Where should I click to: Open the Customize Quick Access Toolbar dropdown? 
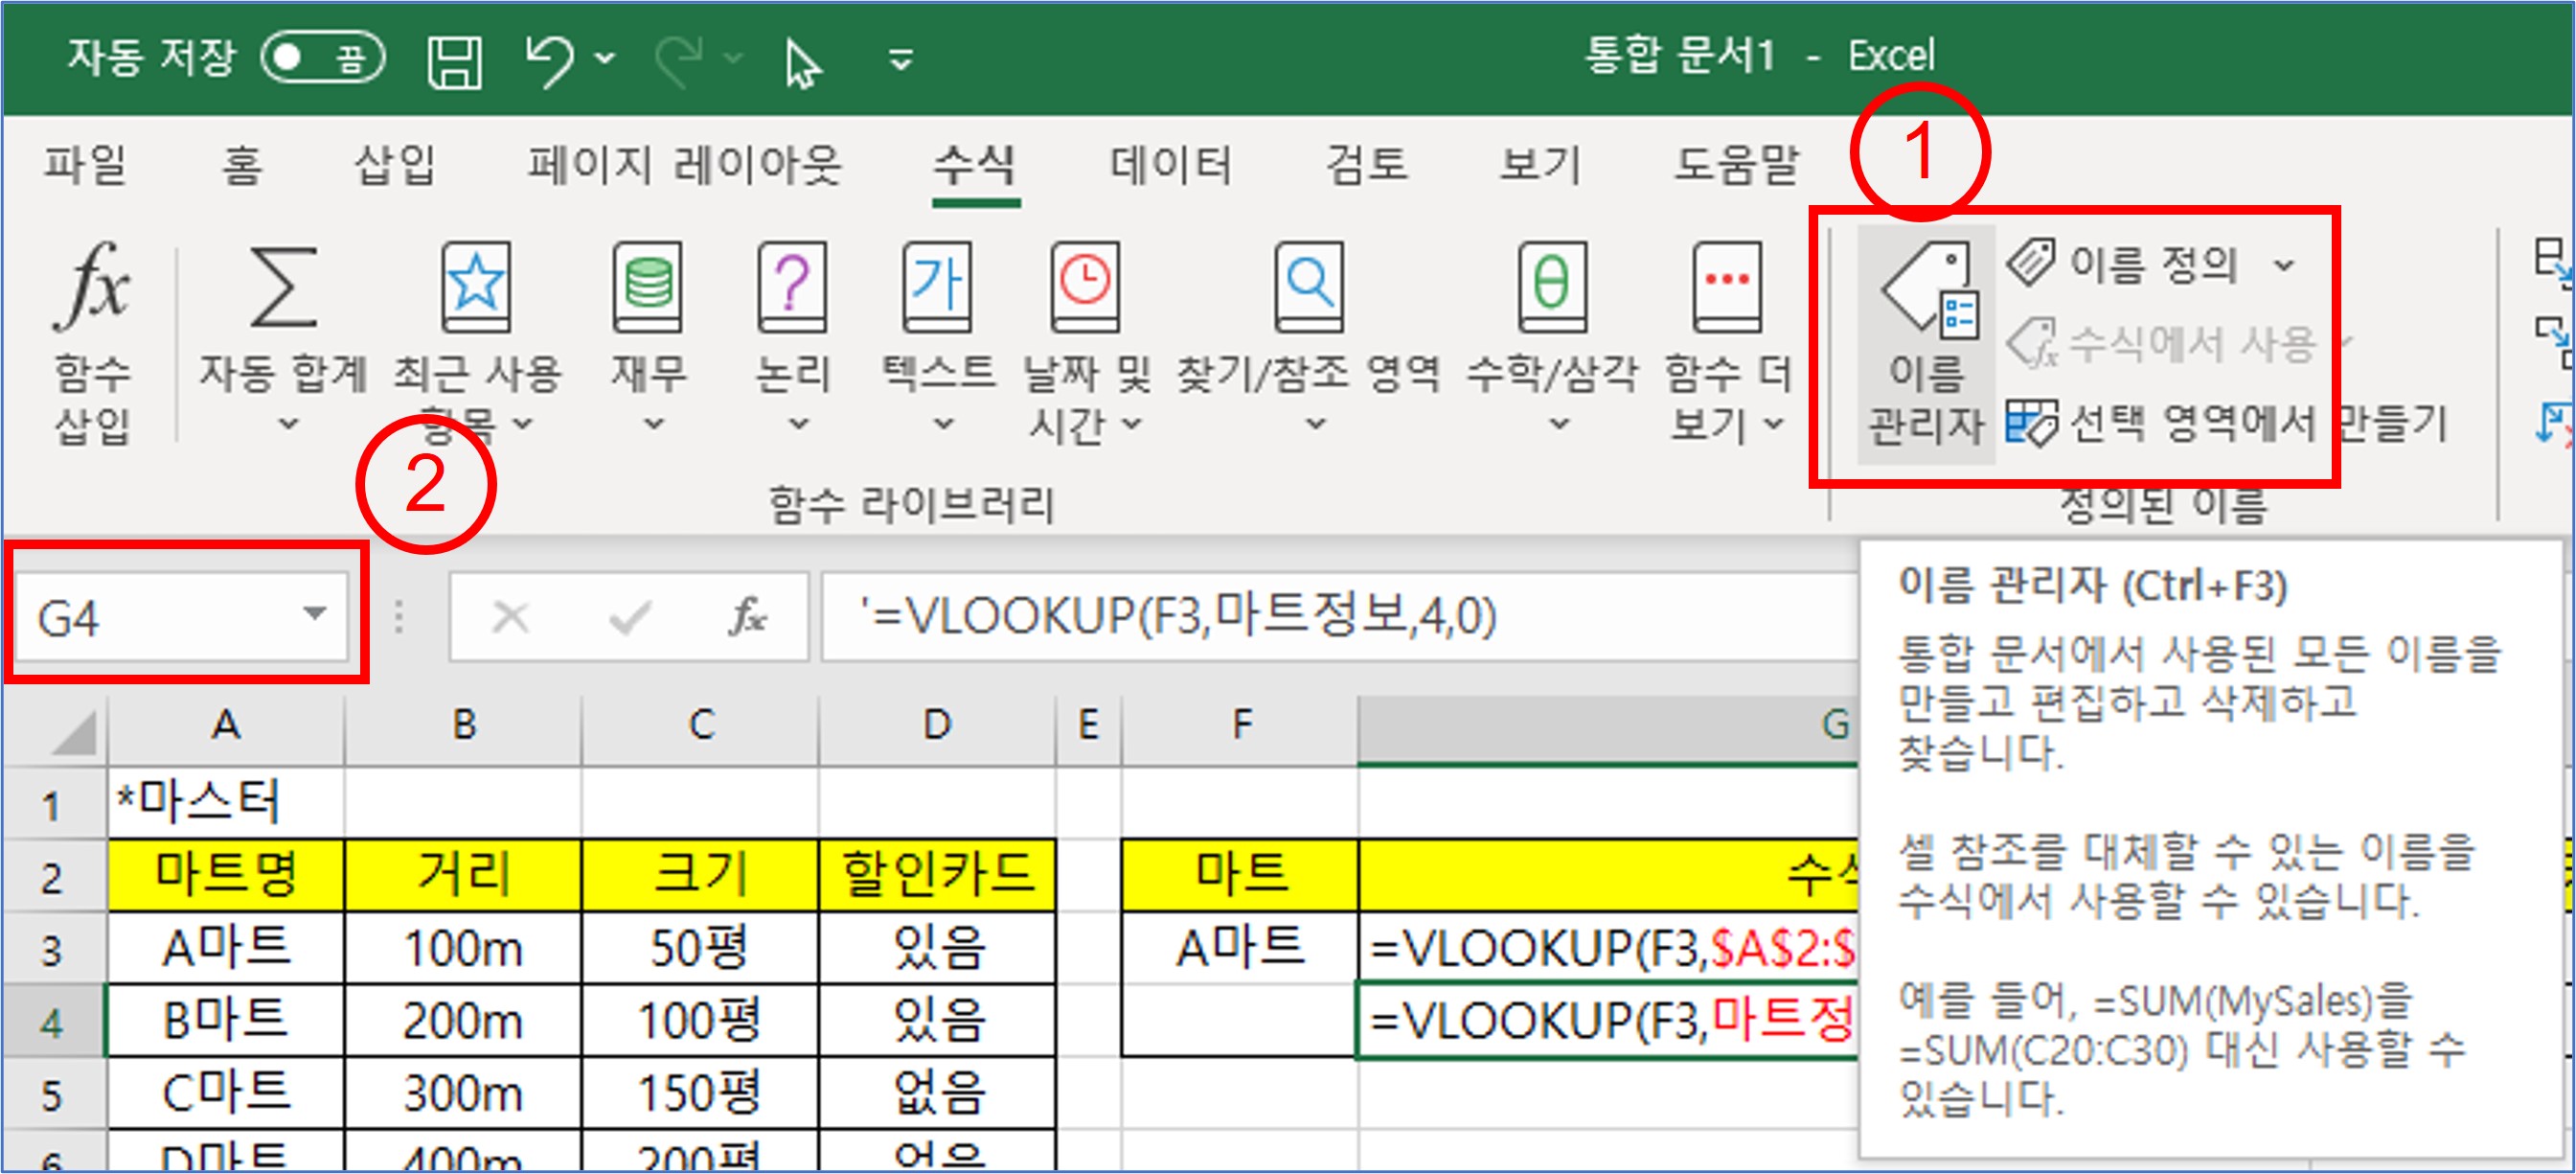click(901, 60)
